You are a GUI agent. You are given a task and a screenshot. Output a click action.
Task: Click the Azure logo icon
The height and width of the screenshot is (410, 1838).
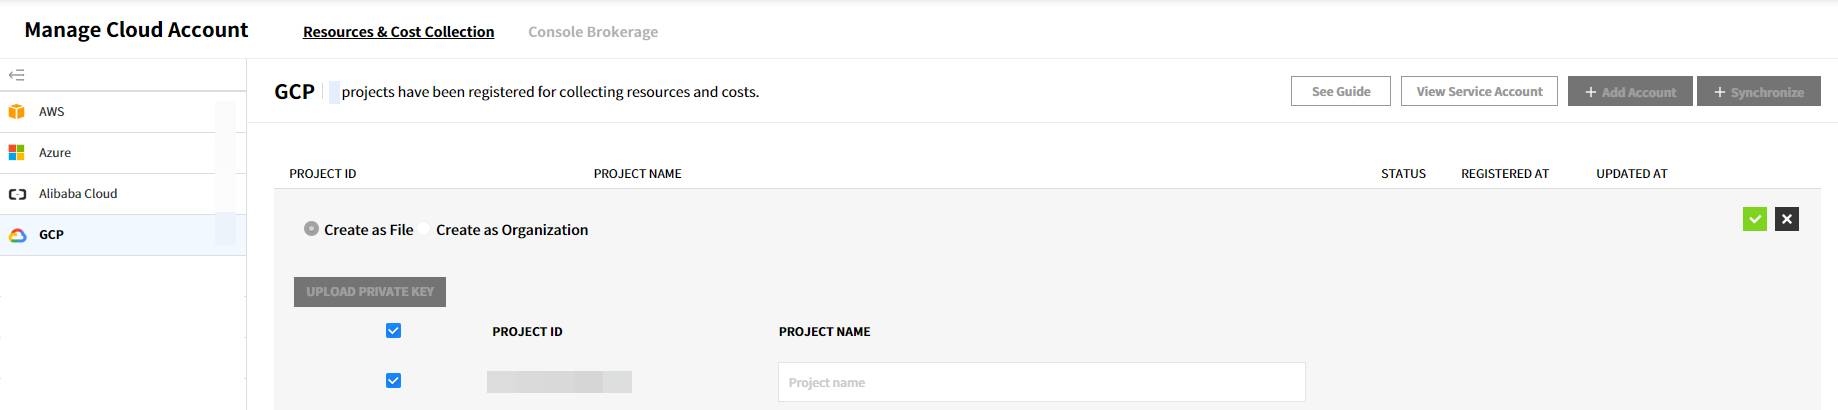[x=17, y=153]
